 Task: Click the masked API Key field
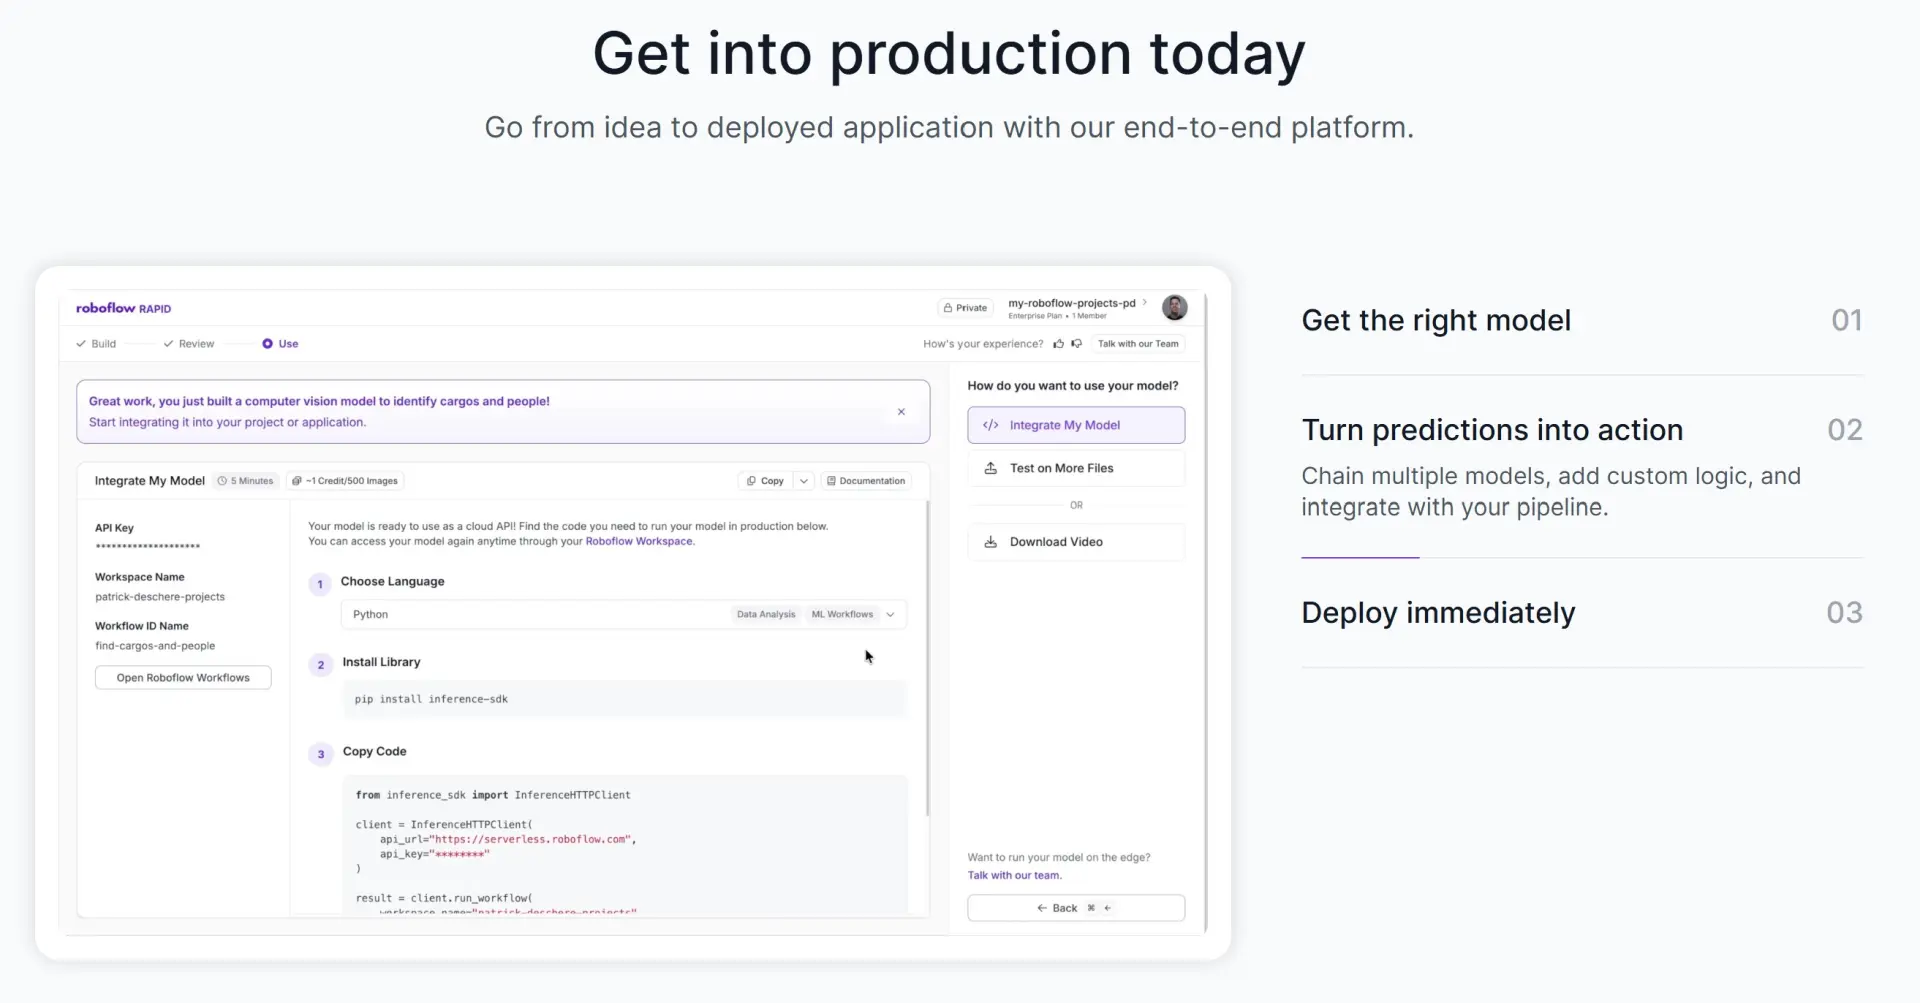[147, 547]
